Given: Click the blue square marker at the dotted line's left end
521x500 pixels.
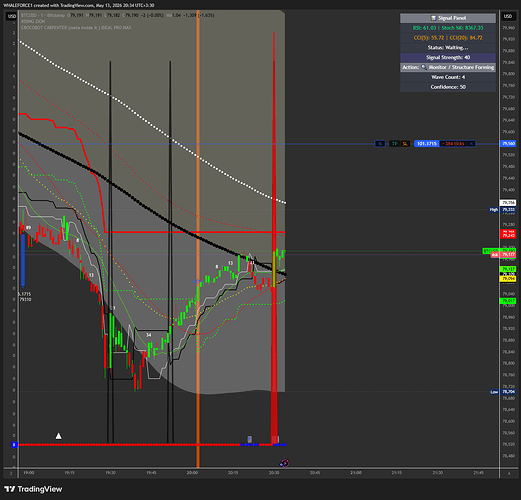Looking at the screenshot, I should tap(14, 445).
